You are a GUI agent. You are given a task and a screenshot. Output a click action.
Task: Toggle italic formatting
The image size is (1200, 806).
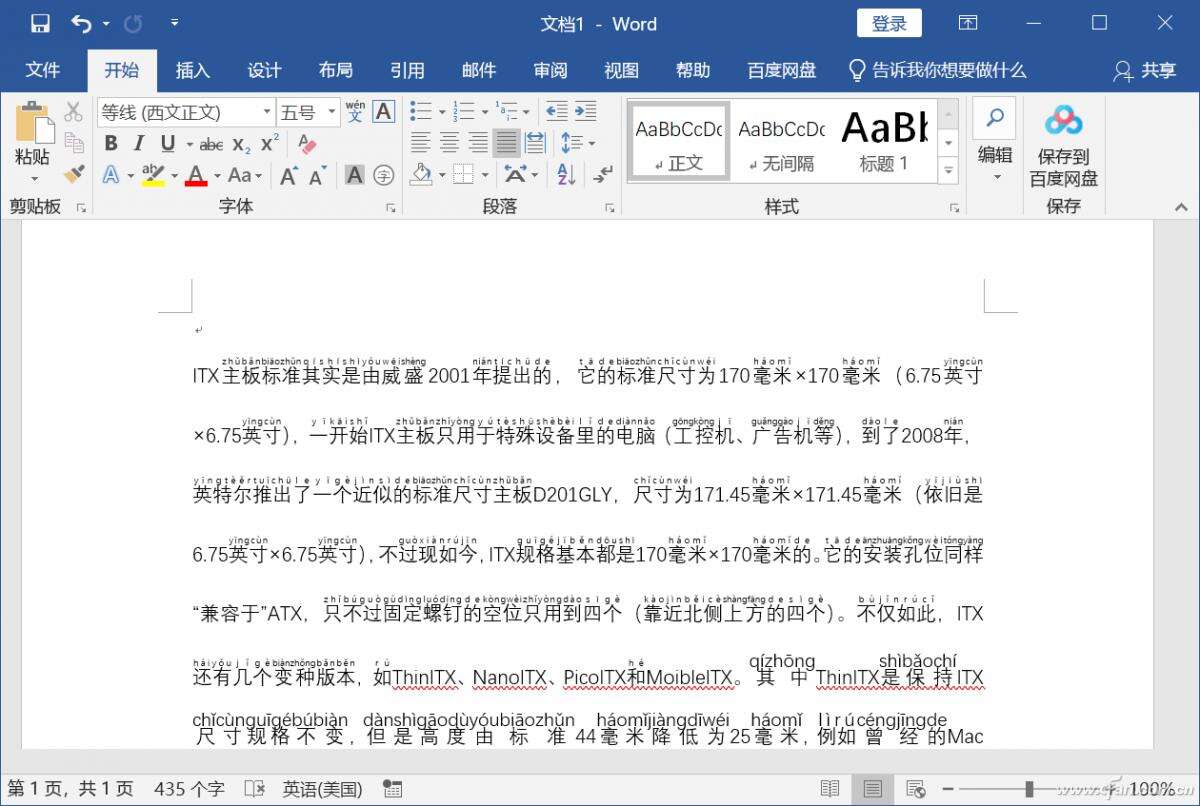[139, 144]
